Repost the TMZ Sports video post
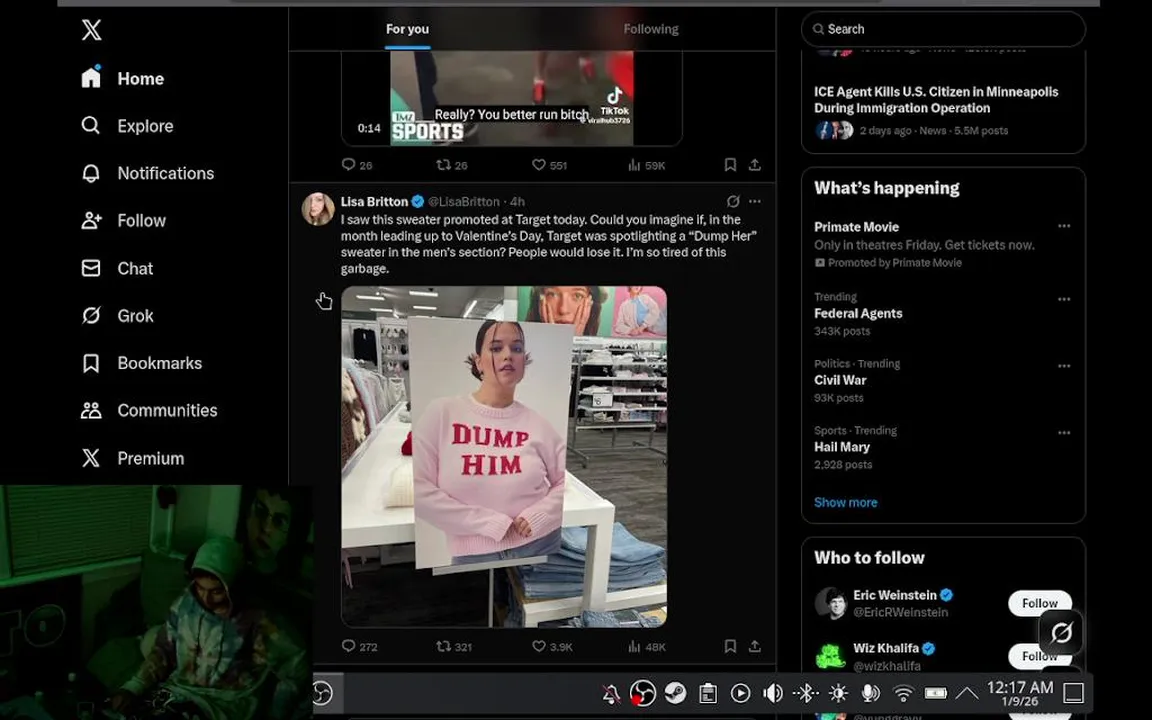The width and height of the screenshot is (1152, 720). tap(452, 165)
